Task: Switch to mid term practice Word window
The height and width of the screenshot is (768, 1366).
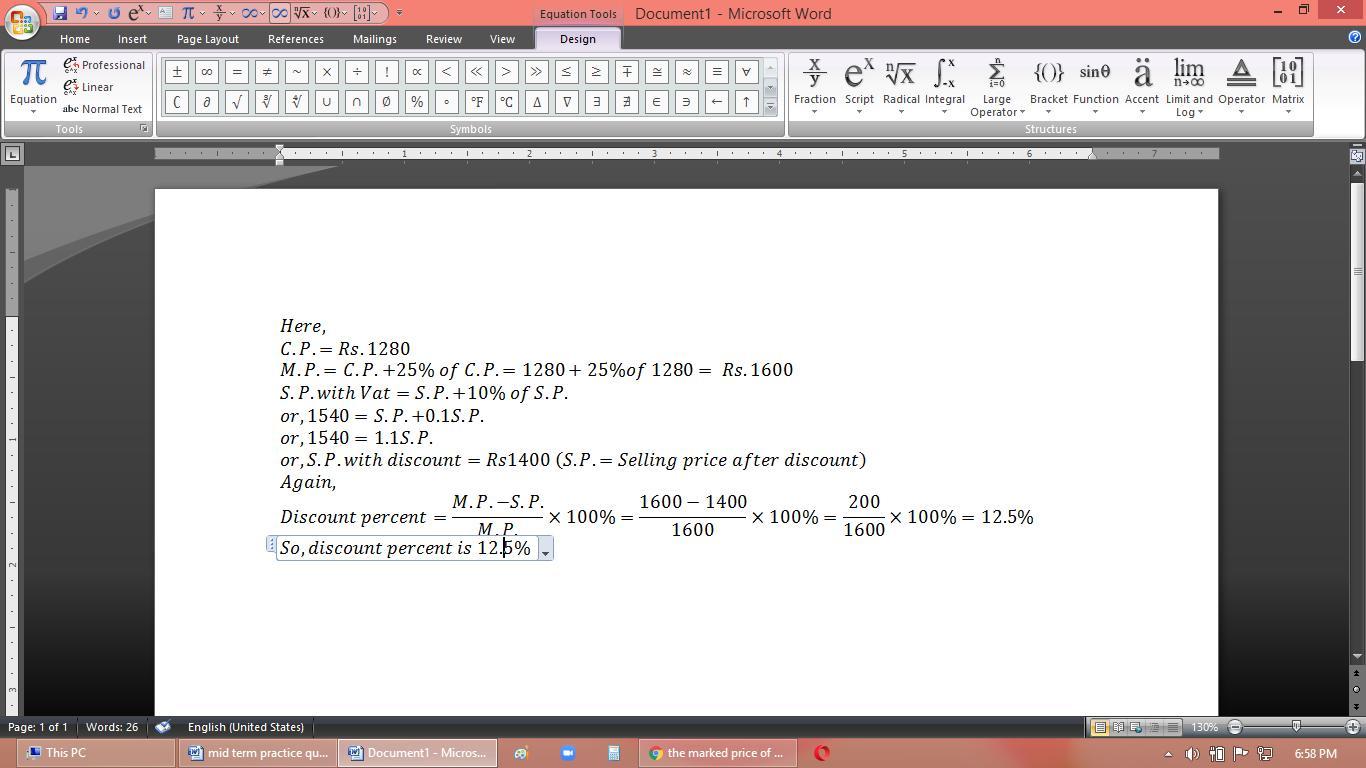Action: click(258, 753)
